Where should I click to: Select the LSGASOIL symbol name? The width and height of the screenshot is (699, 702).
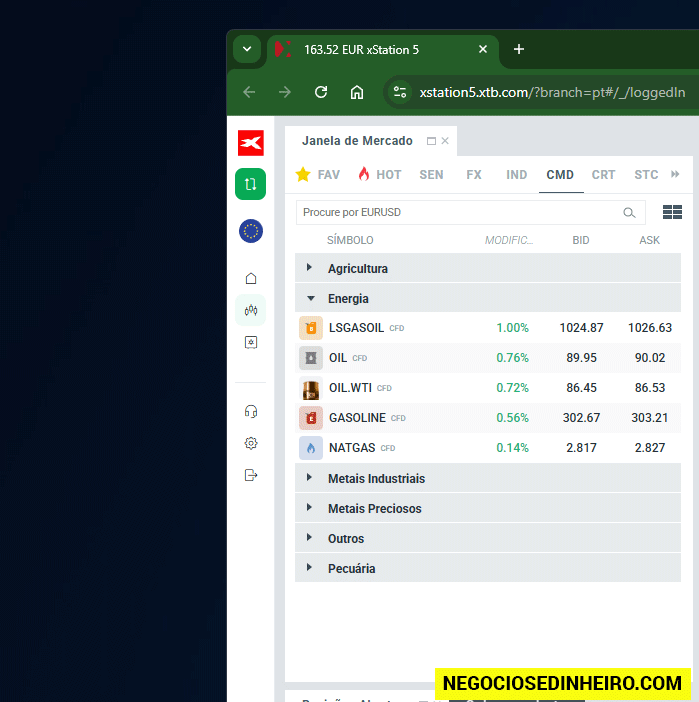point(356,328)
